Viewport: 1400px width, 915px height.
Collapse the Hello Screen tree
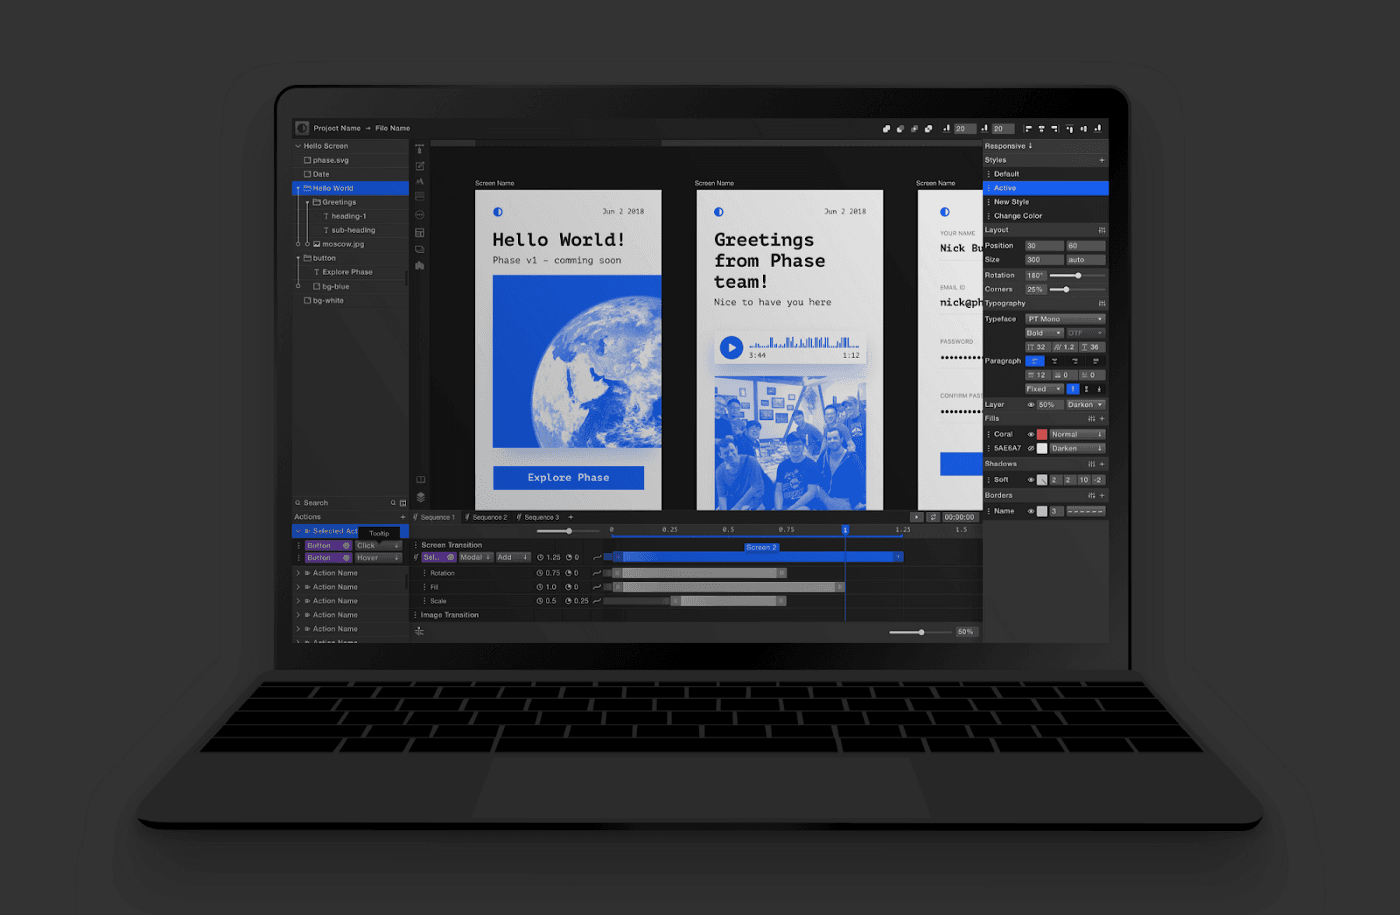point(298,146)
